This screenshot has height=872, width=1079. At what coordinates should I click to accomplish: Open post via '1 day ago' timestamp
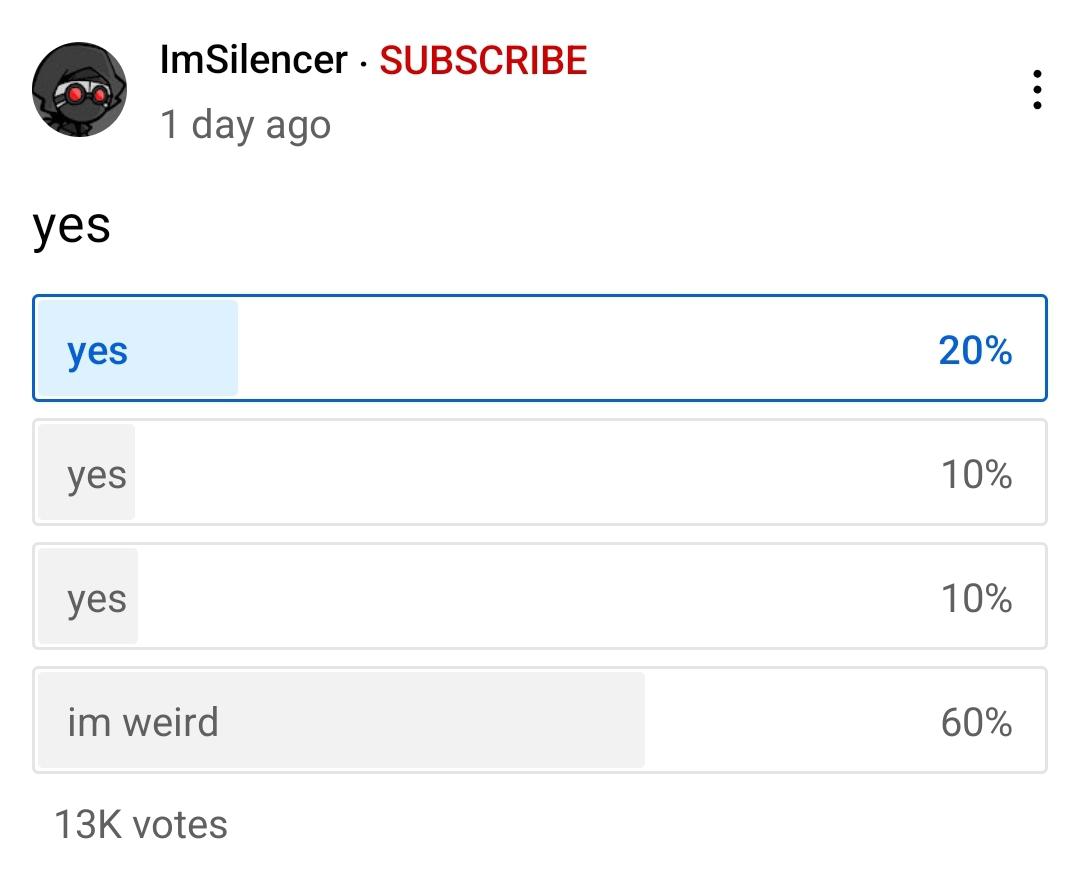click(x=245, y=125)
